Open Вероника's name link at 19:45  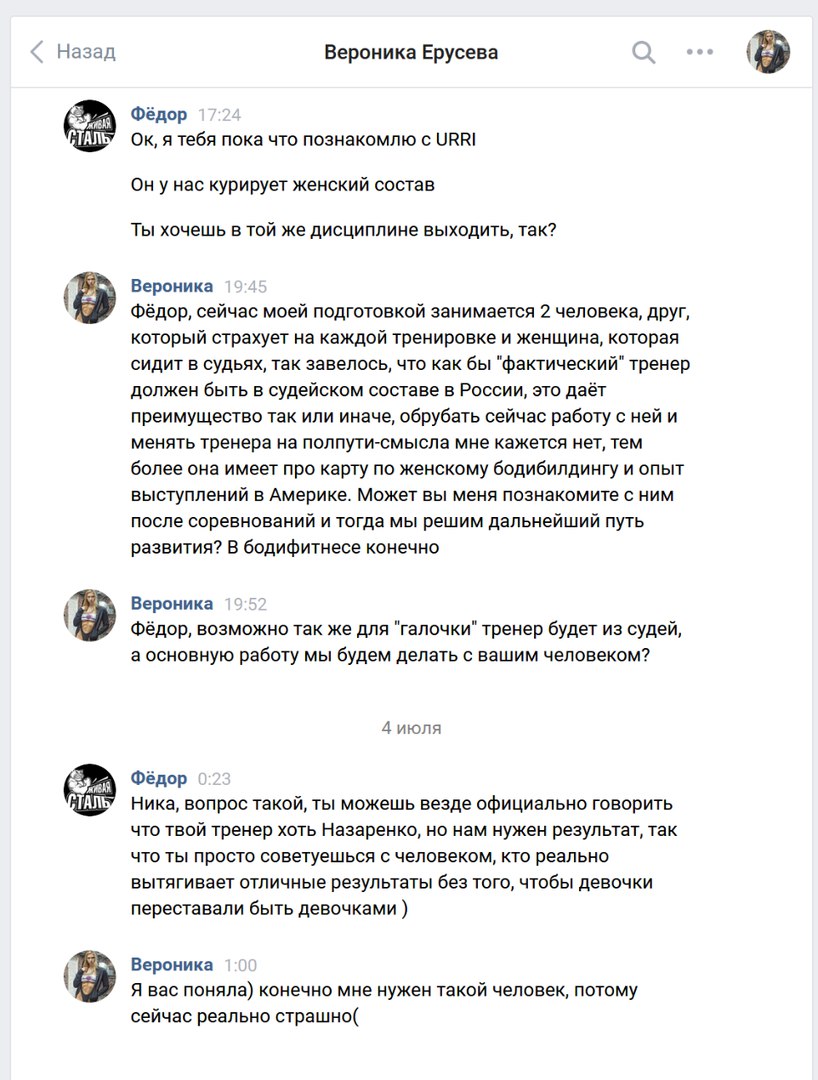pyautogui.click(x=172, y=286)
